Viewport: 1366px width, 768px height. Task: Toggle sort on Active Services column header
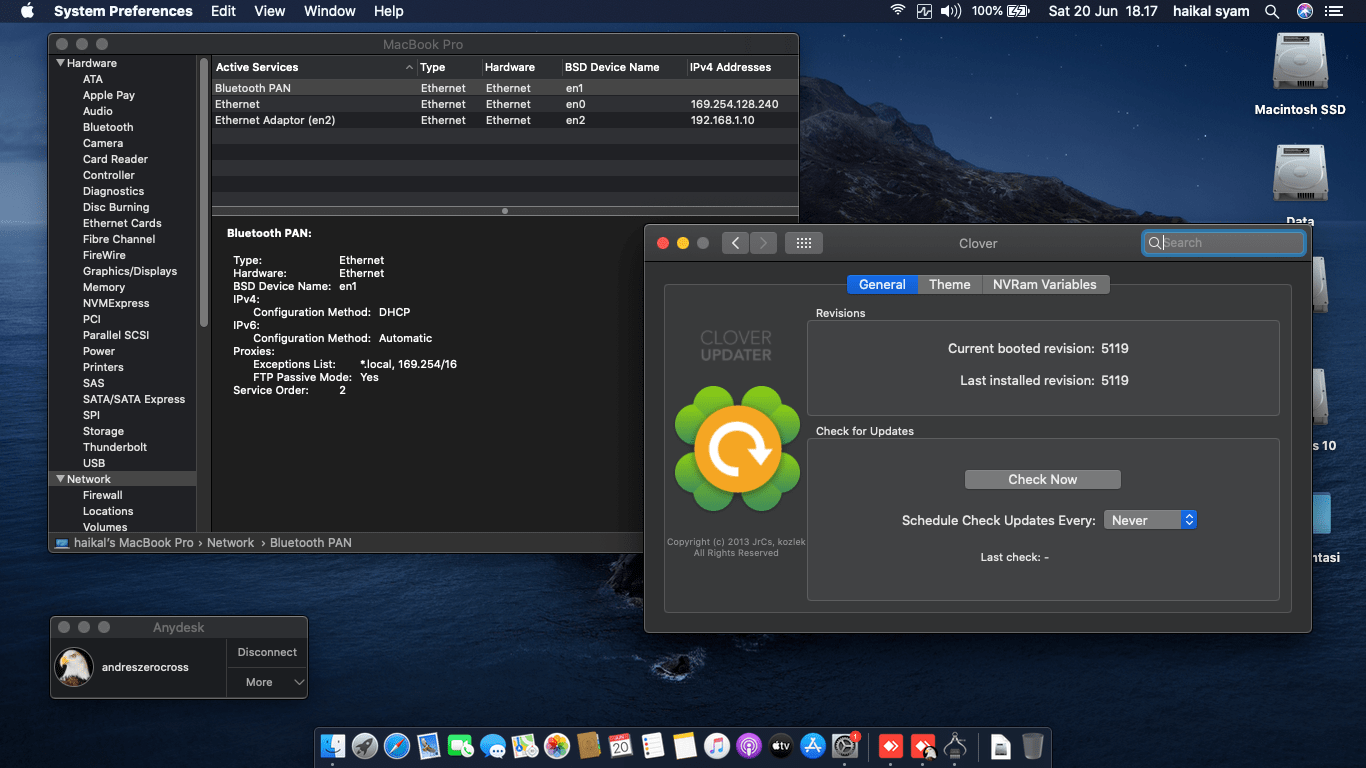pyautogui.click(x=314, y=67)
